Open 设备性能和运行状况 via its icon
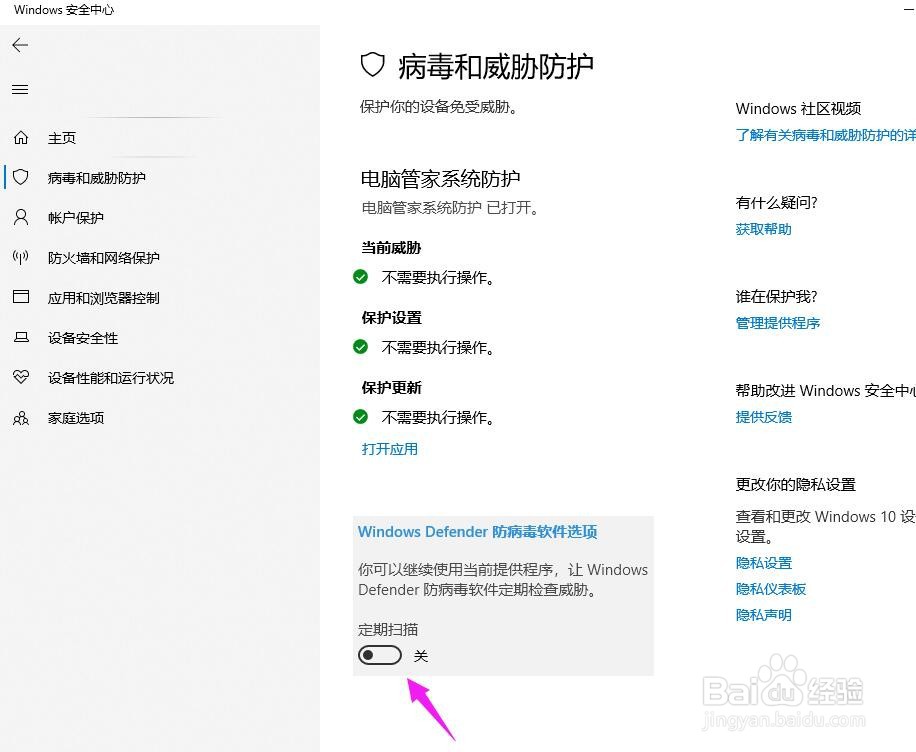The image size is (916, 752). 20,377
